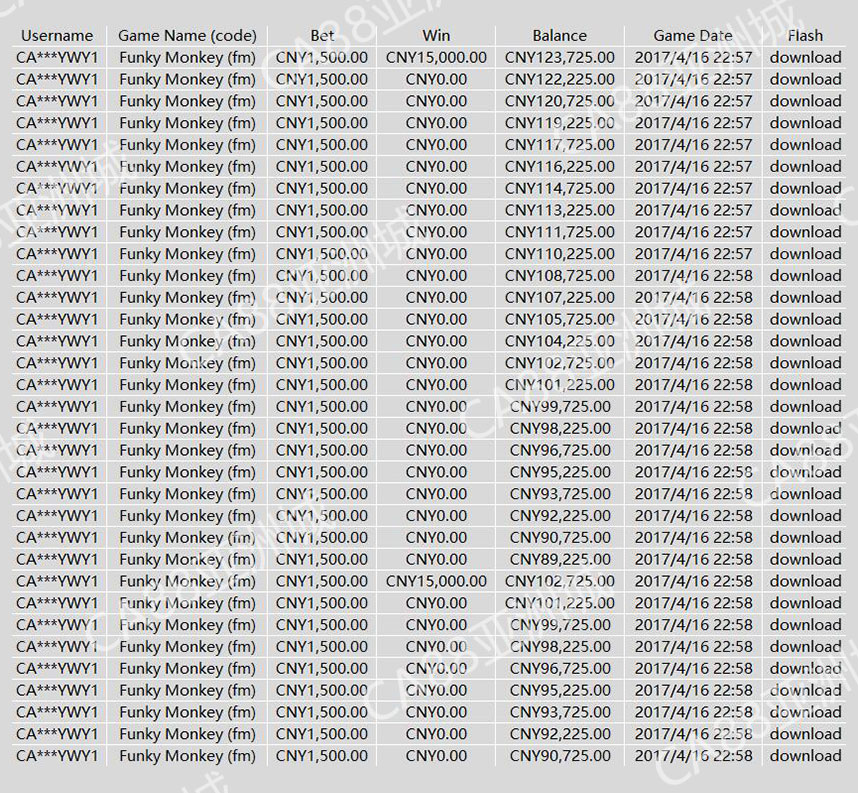Download flash for the CNY123,725.00 balance row

point(805,57)
